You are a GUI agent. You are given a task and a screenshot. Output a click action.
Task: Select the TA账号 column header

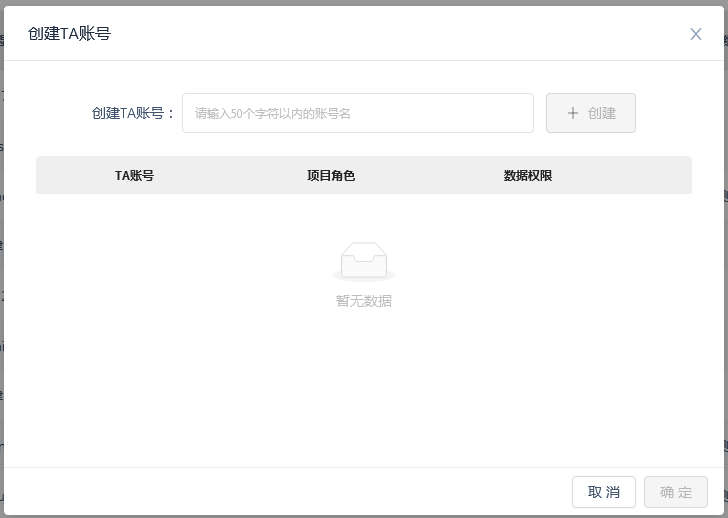point(134,175)
